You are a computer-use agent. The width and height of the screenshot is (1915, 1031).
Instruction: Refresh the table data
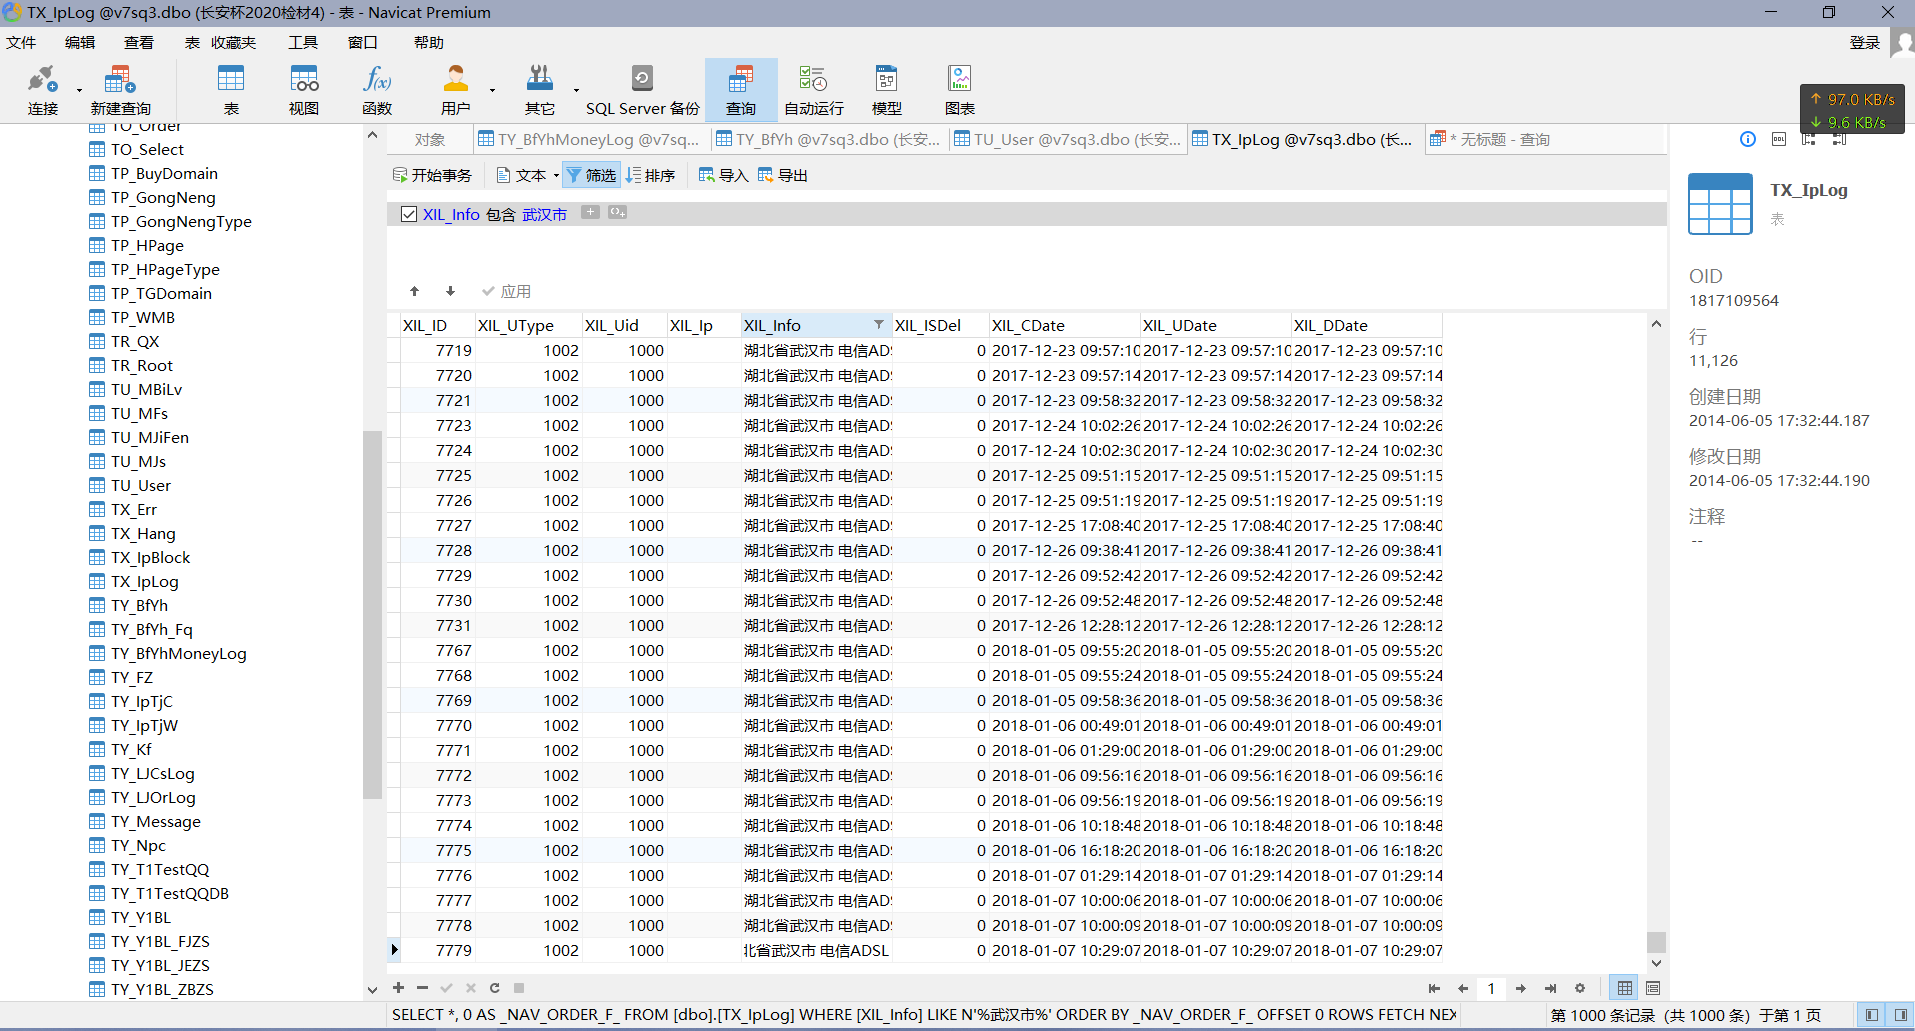click(494, 988)
